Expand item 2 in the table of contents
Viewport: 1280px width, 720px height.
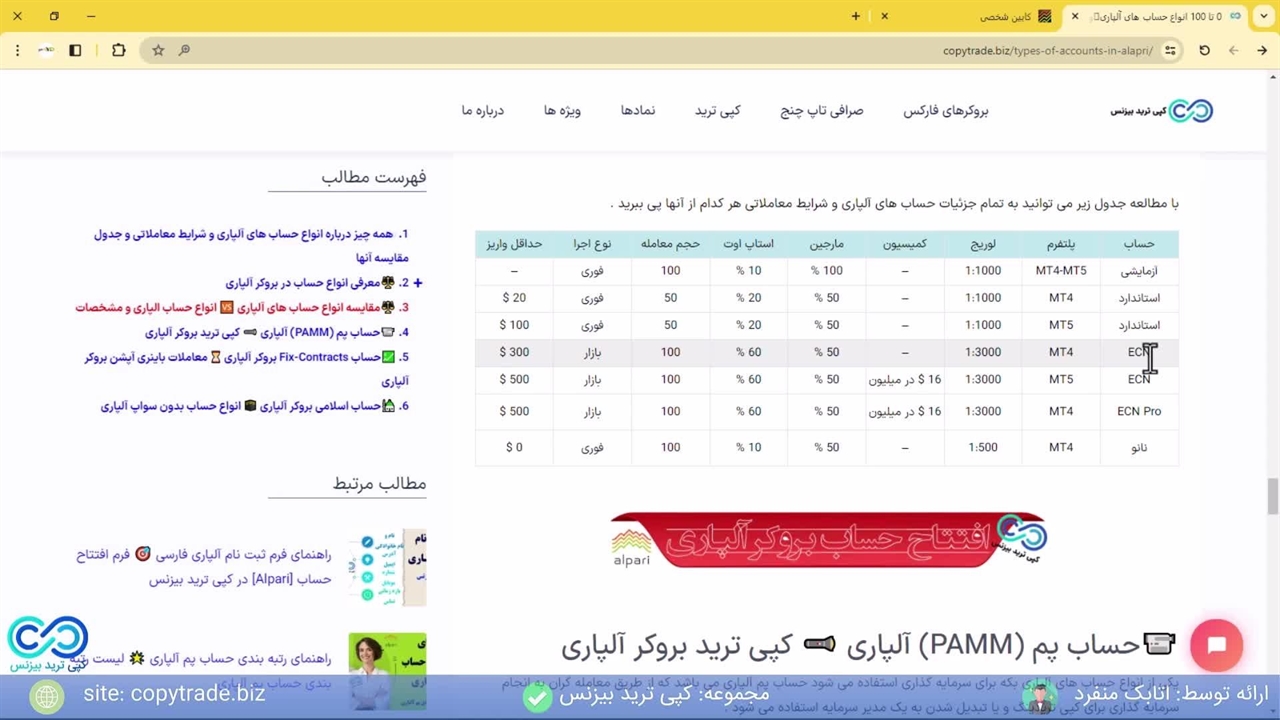click(x=417, y=283)
